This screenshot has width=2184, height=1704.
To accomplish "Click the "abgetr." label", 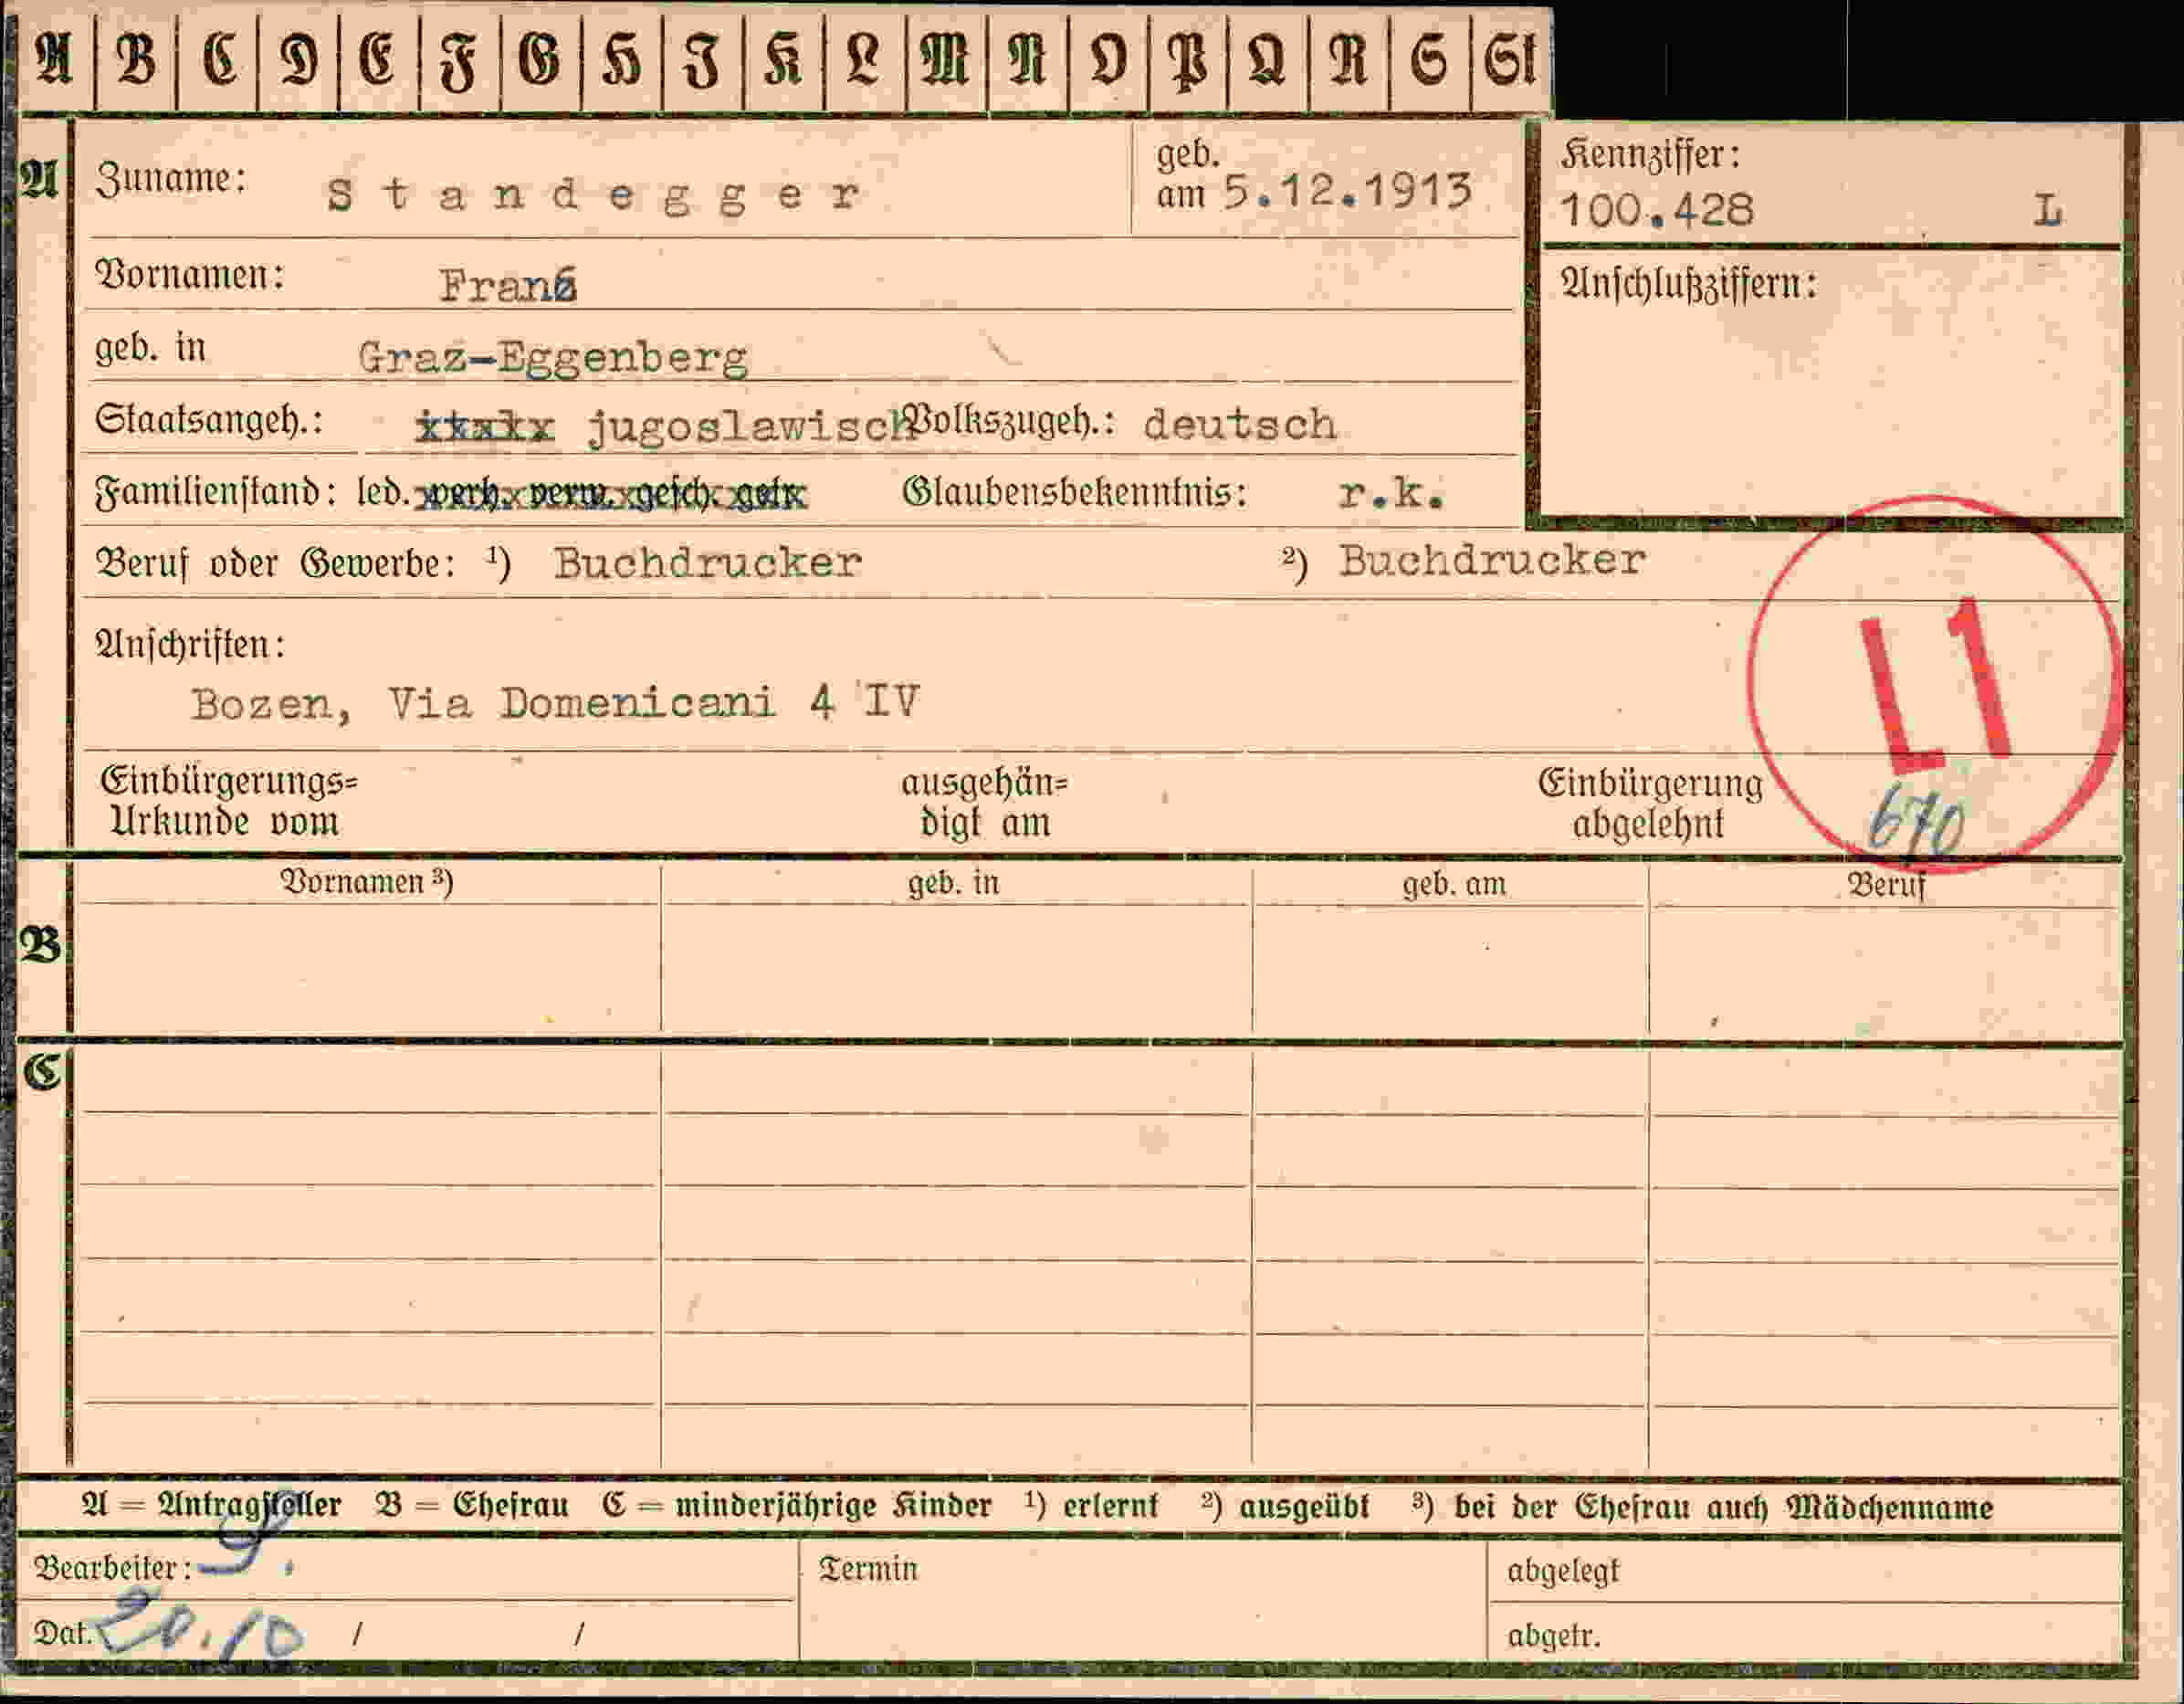I will coord(1554,1636).
